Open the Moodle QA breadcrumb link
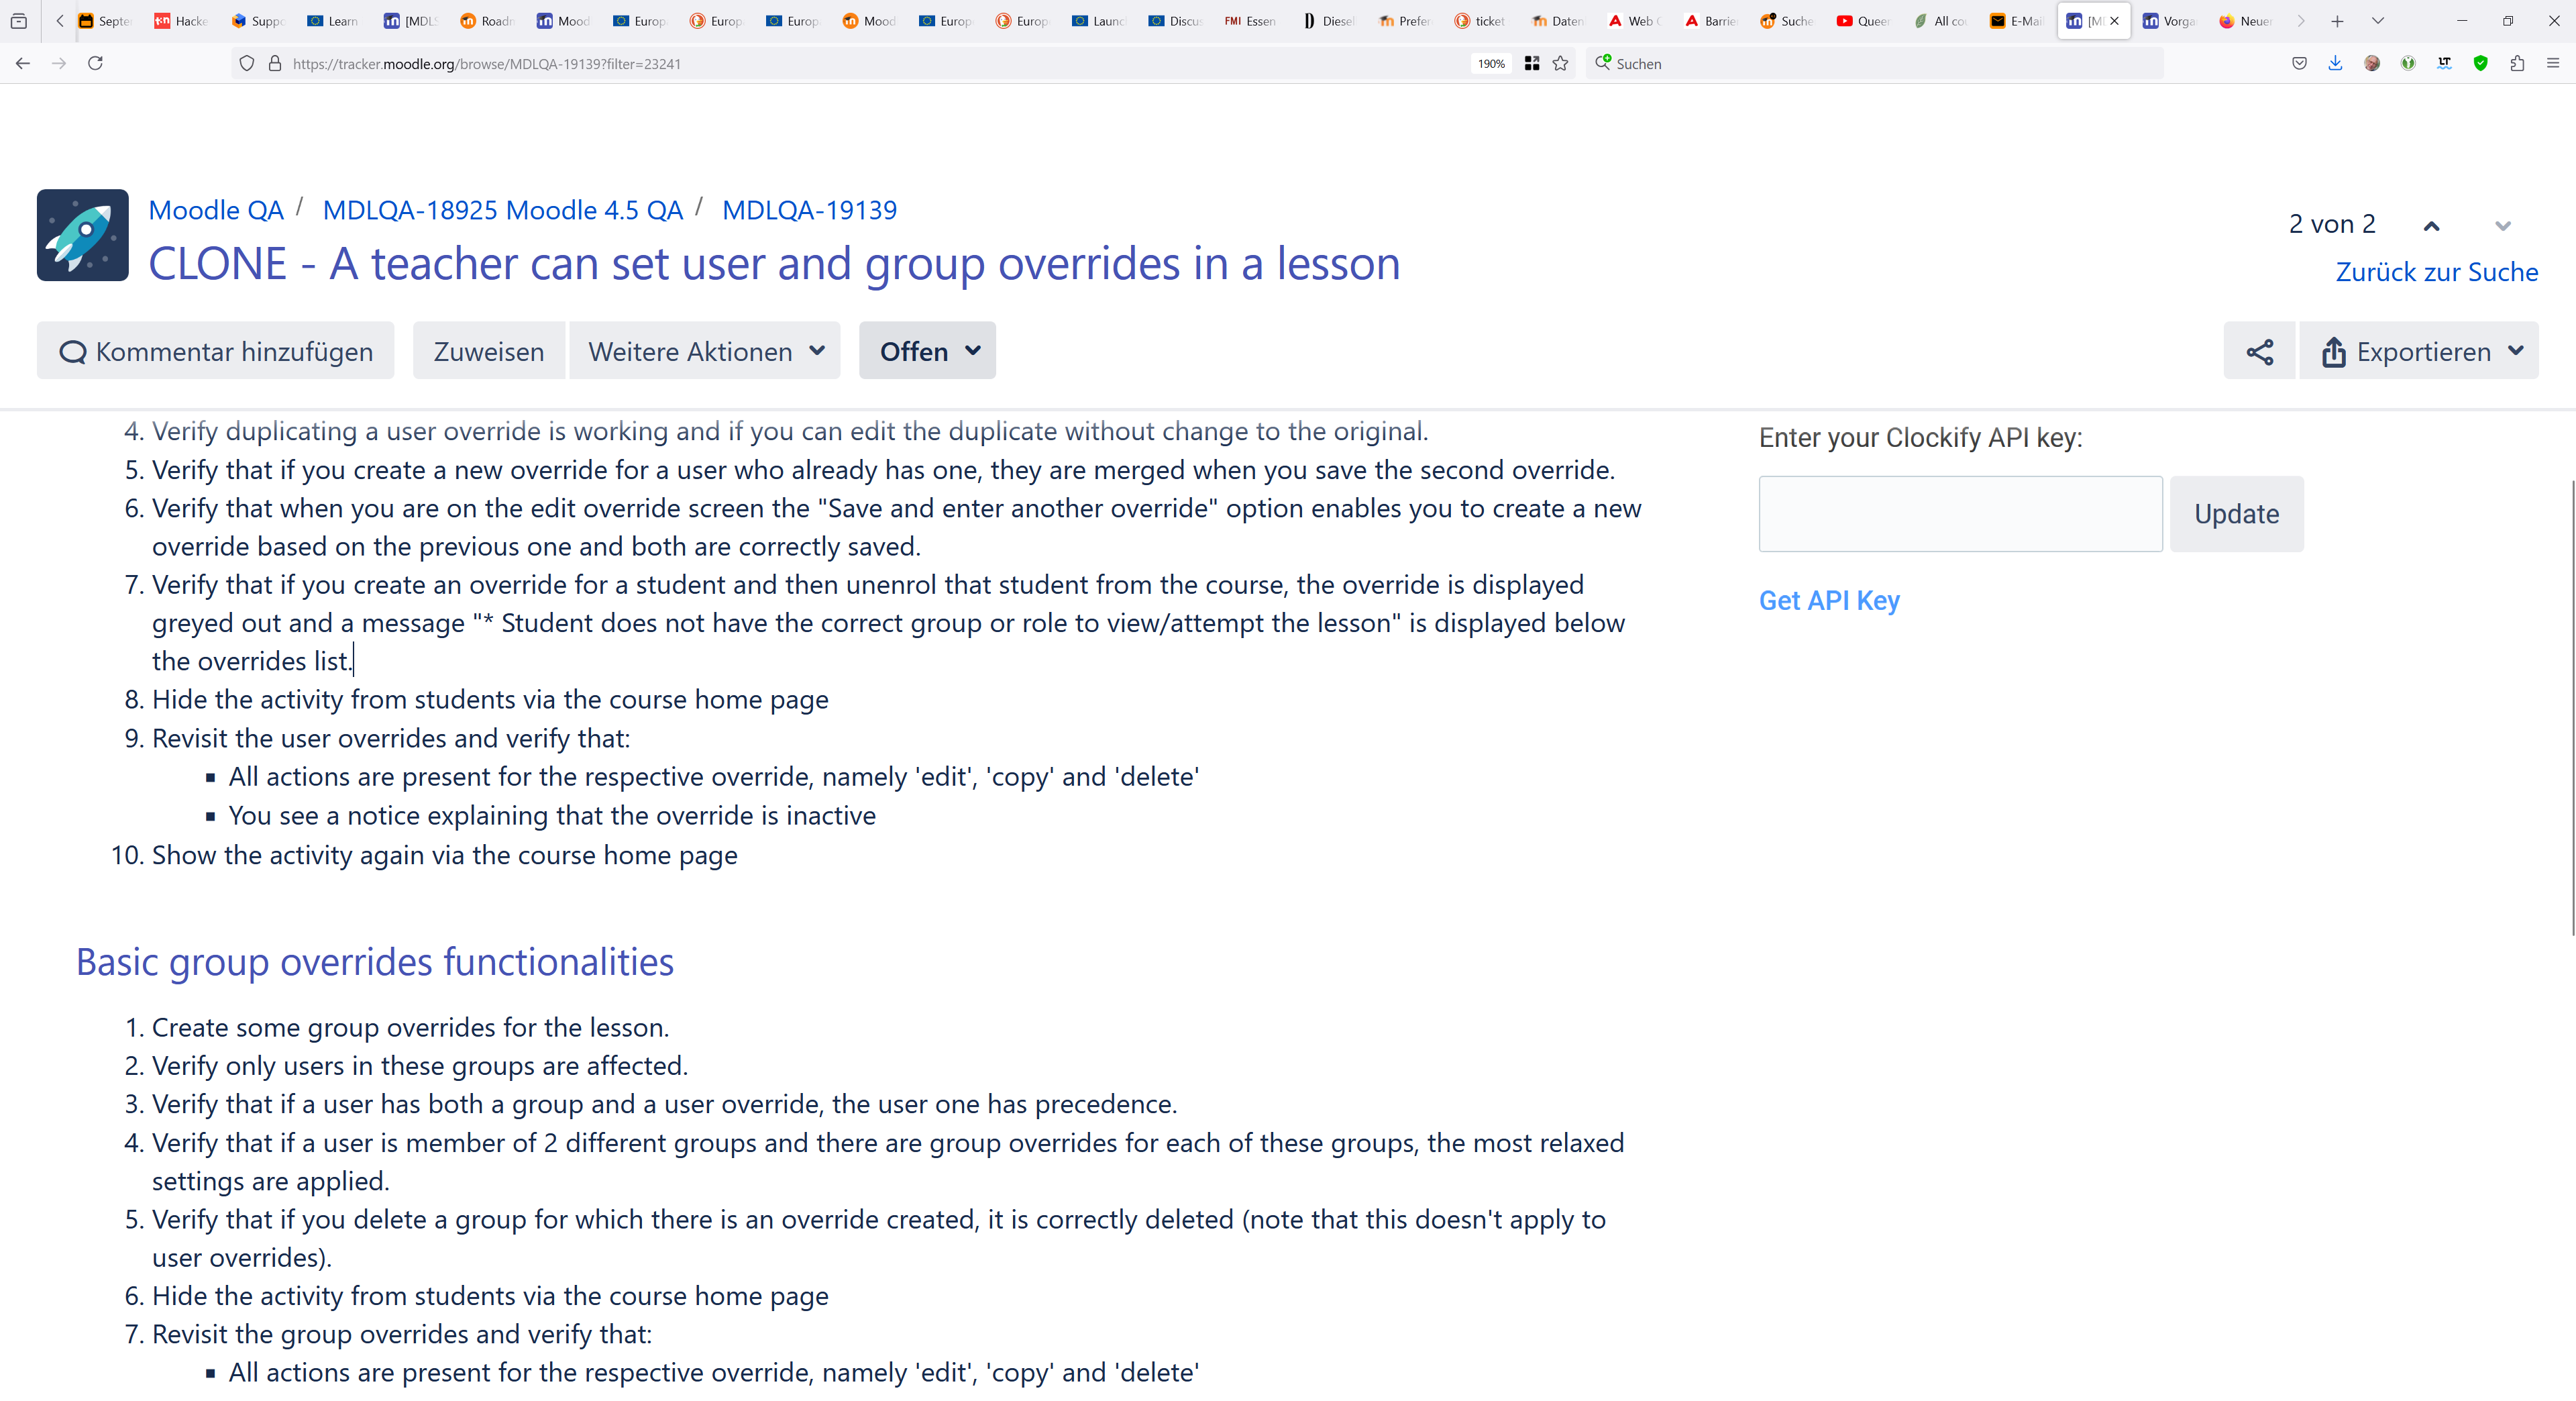The width and height of the screenshot is (2576, 1401). tap(216, 210)
